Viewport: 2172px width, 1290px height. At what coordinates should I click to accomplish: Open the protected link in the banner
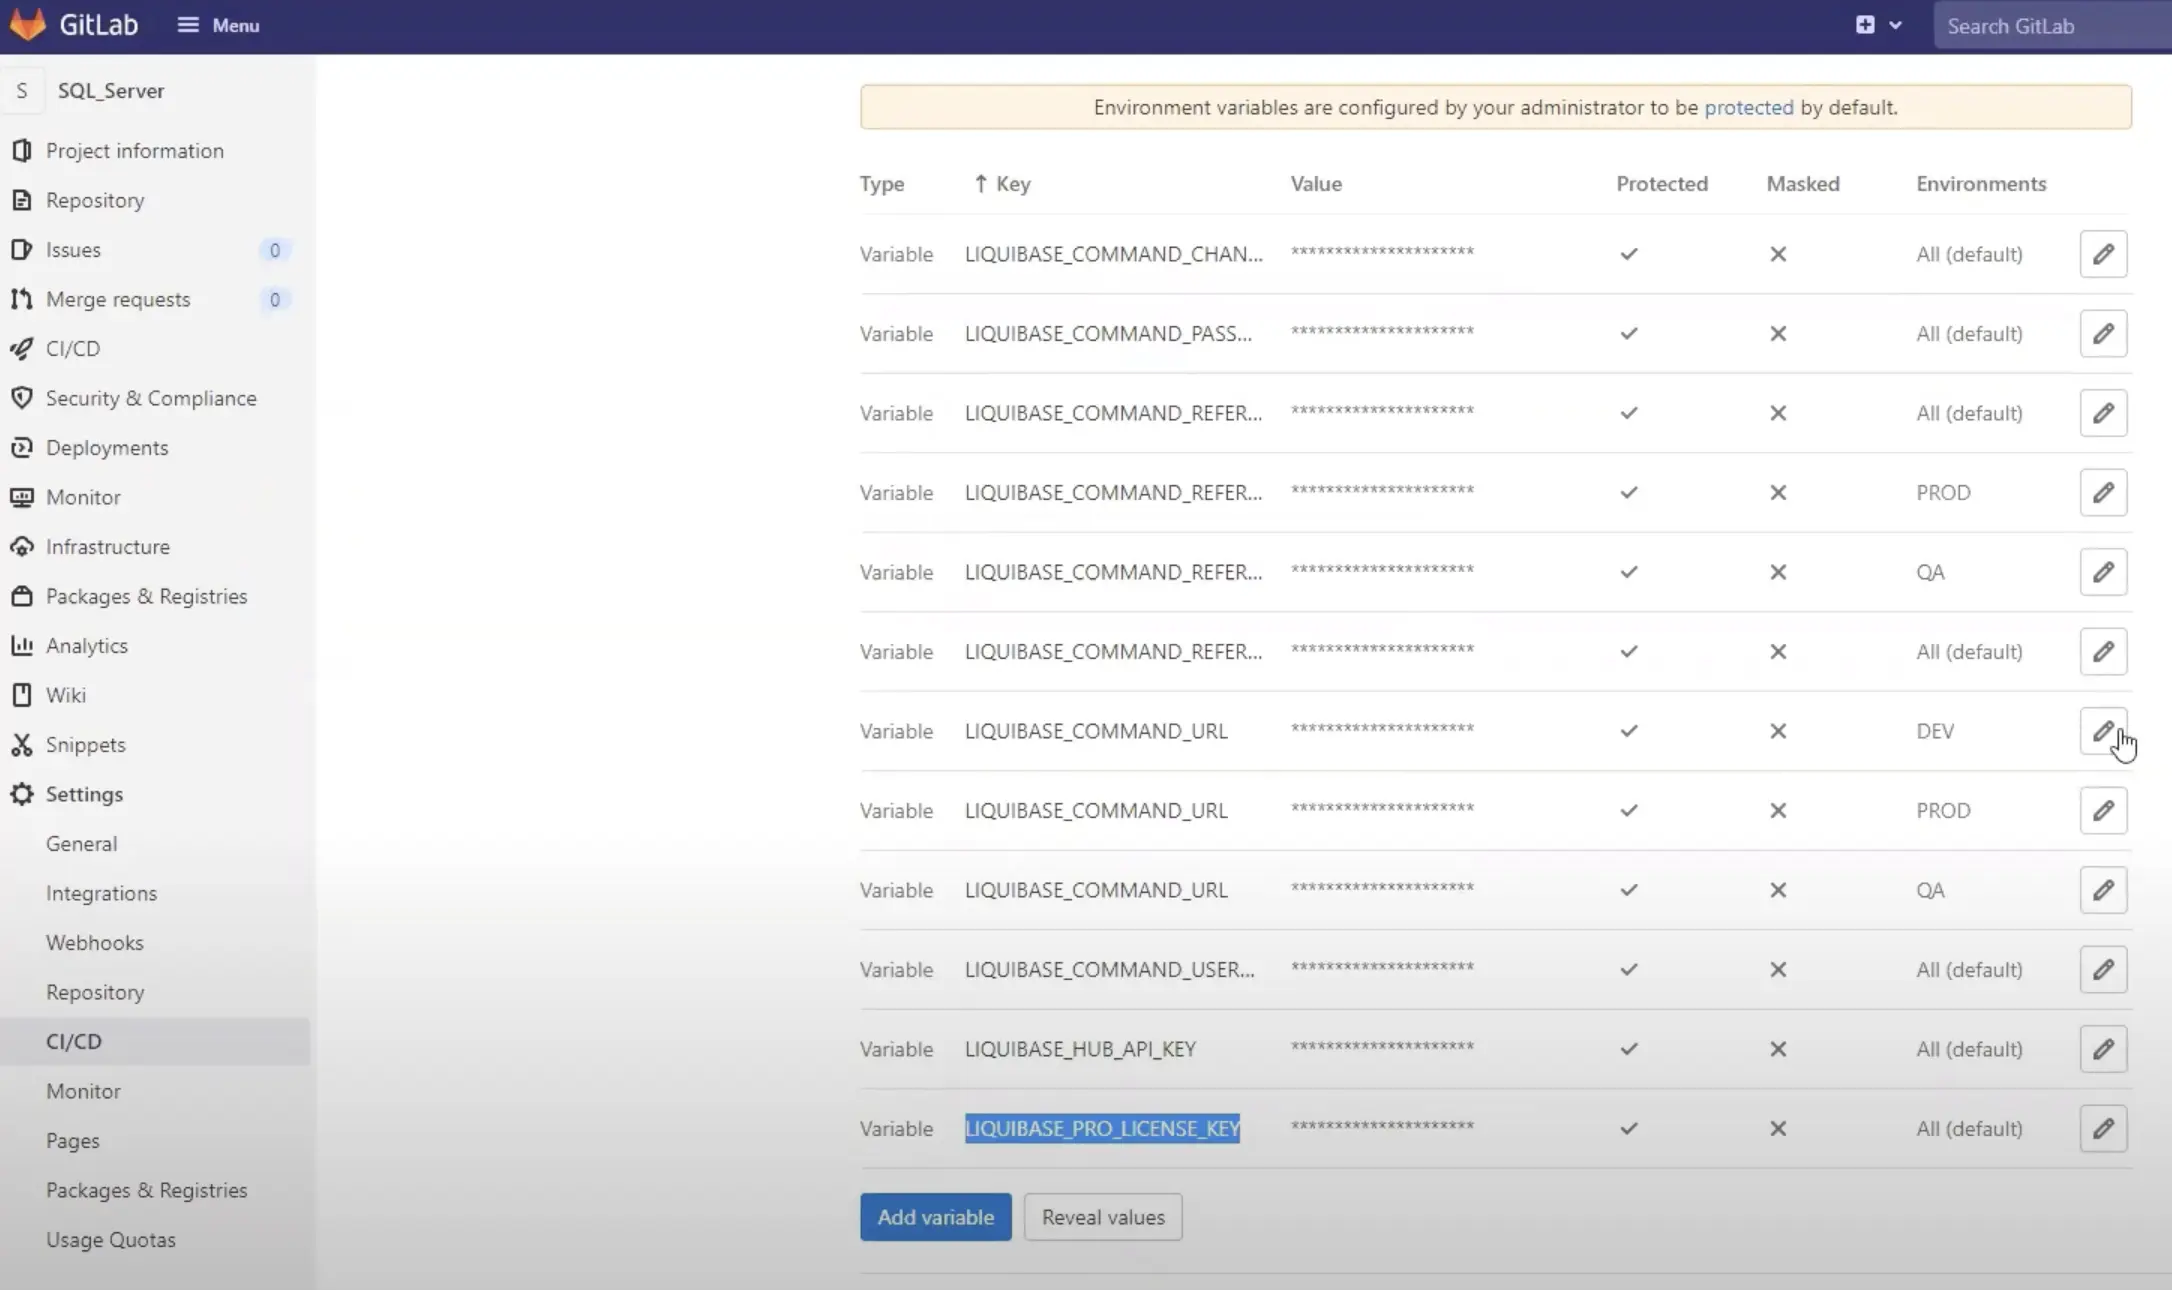point(1748,107)
